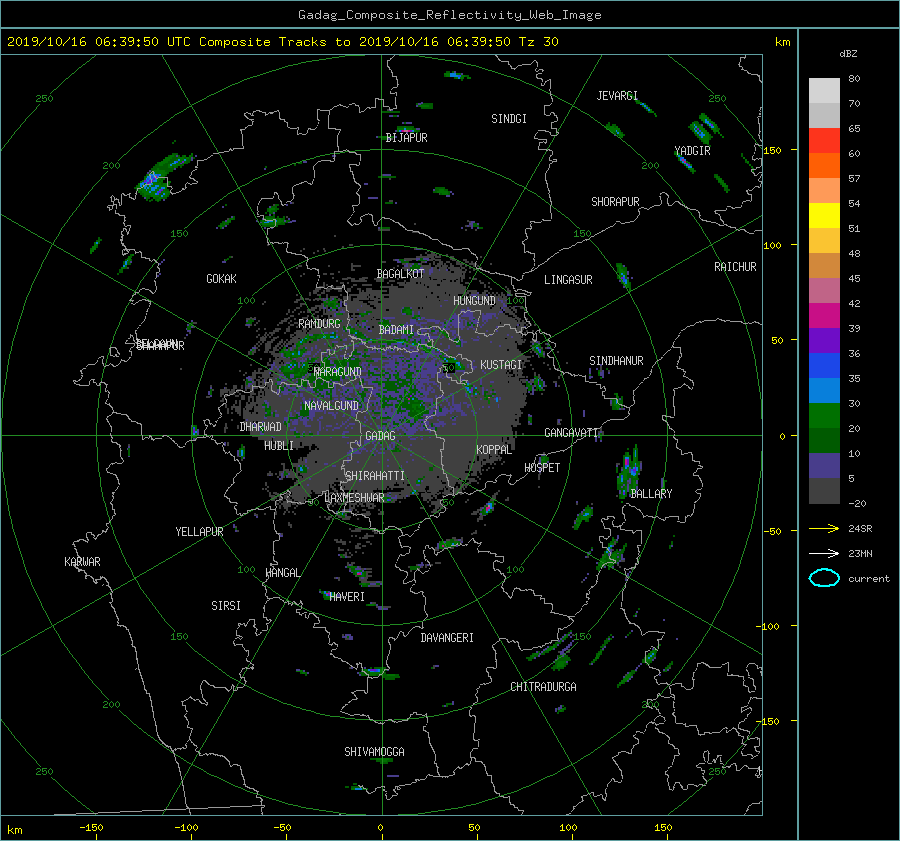Select the DAVANGERI label
Viewport: 900px width, 841px height.
click(447, 638)
